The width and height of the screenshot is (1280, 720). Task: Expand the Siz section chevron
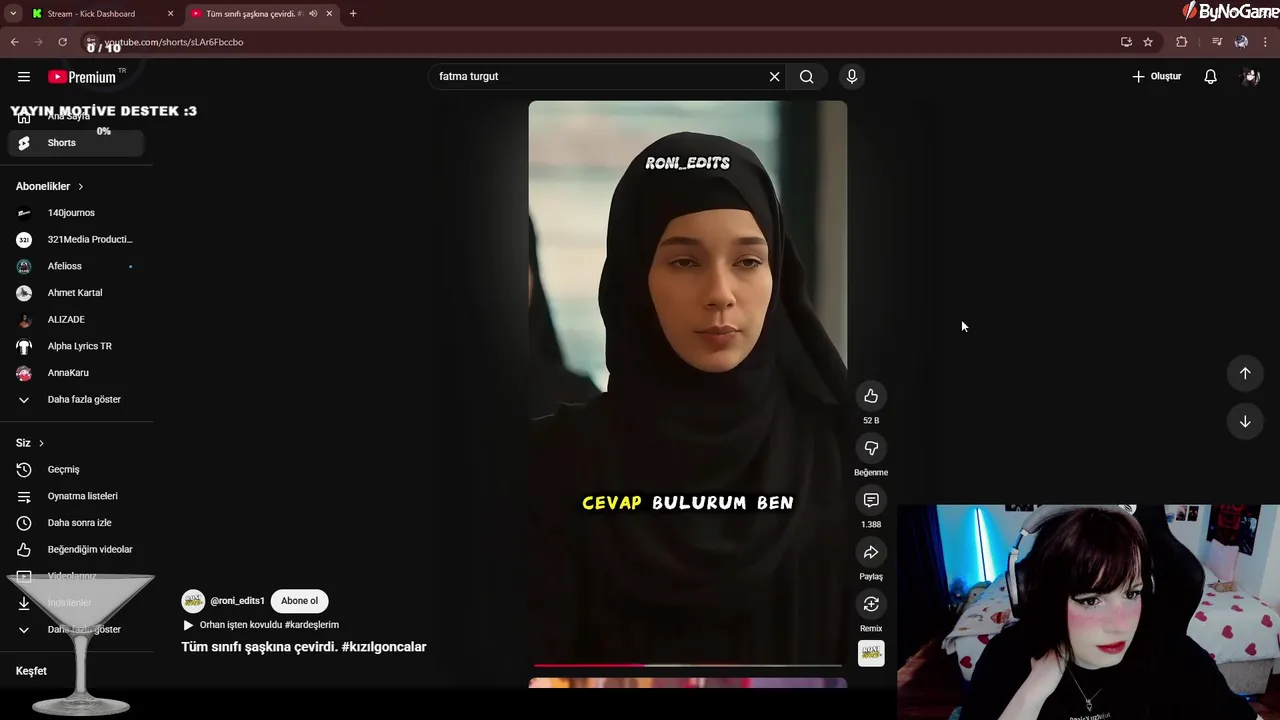[41, 443]
